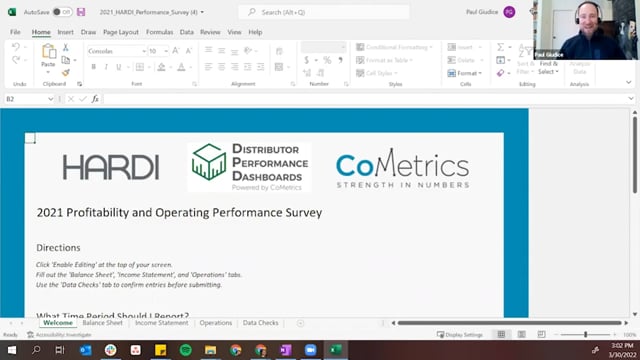The image size is (640, 360).
Task: Click the Cut scissors icon
Action: (x=65, y=47)
